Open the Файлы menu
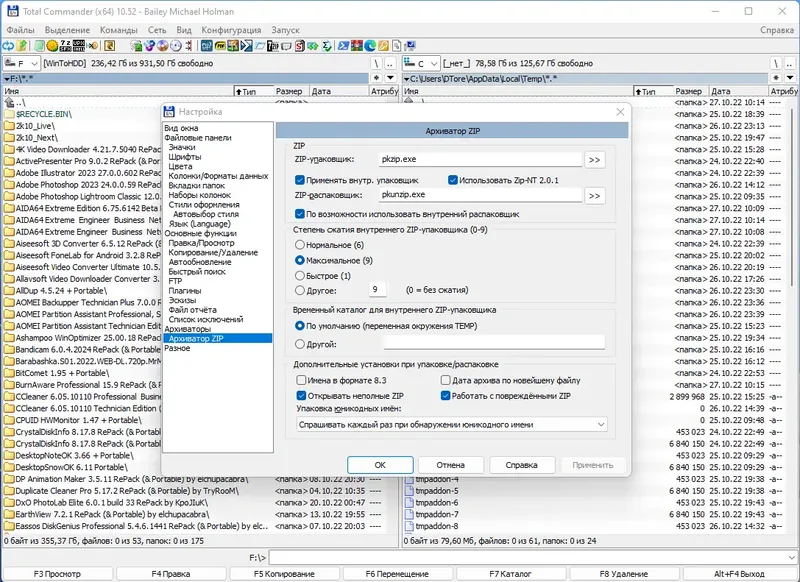Viewport: 800px width, 582px height. (20, 30)
